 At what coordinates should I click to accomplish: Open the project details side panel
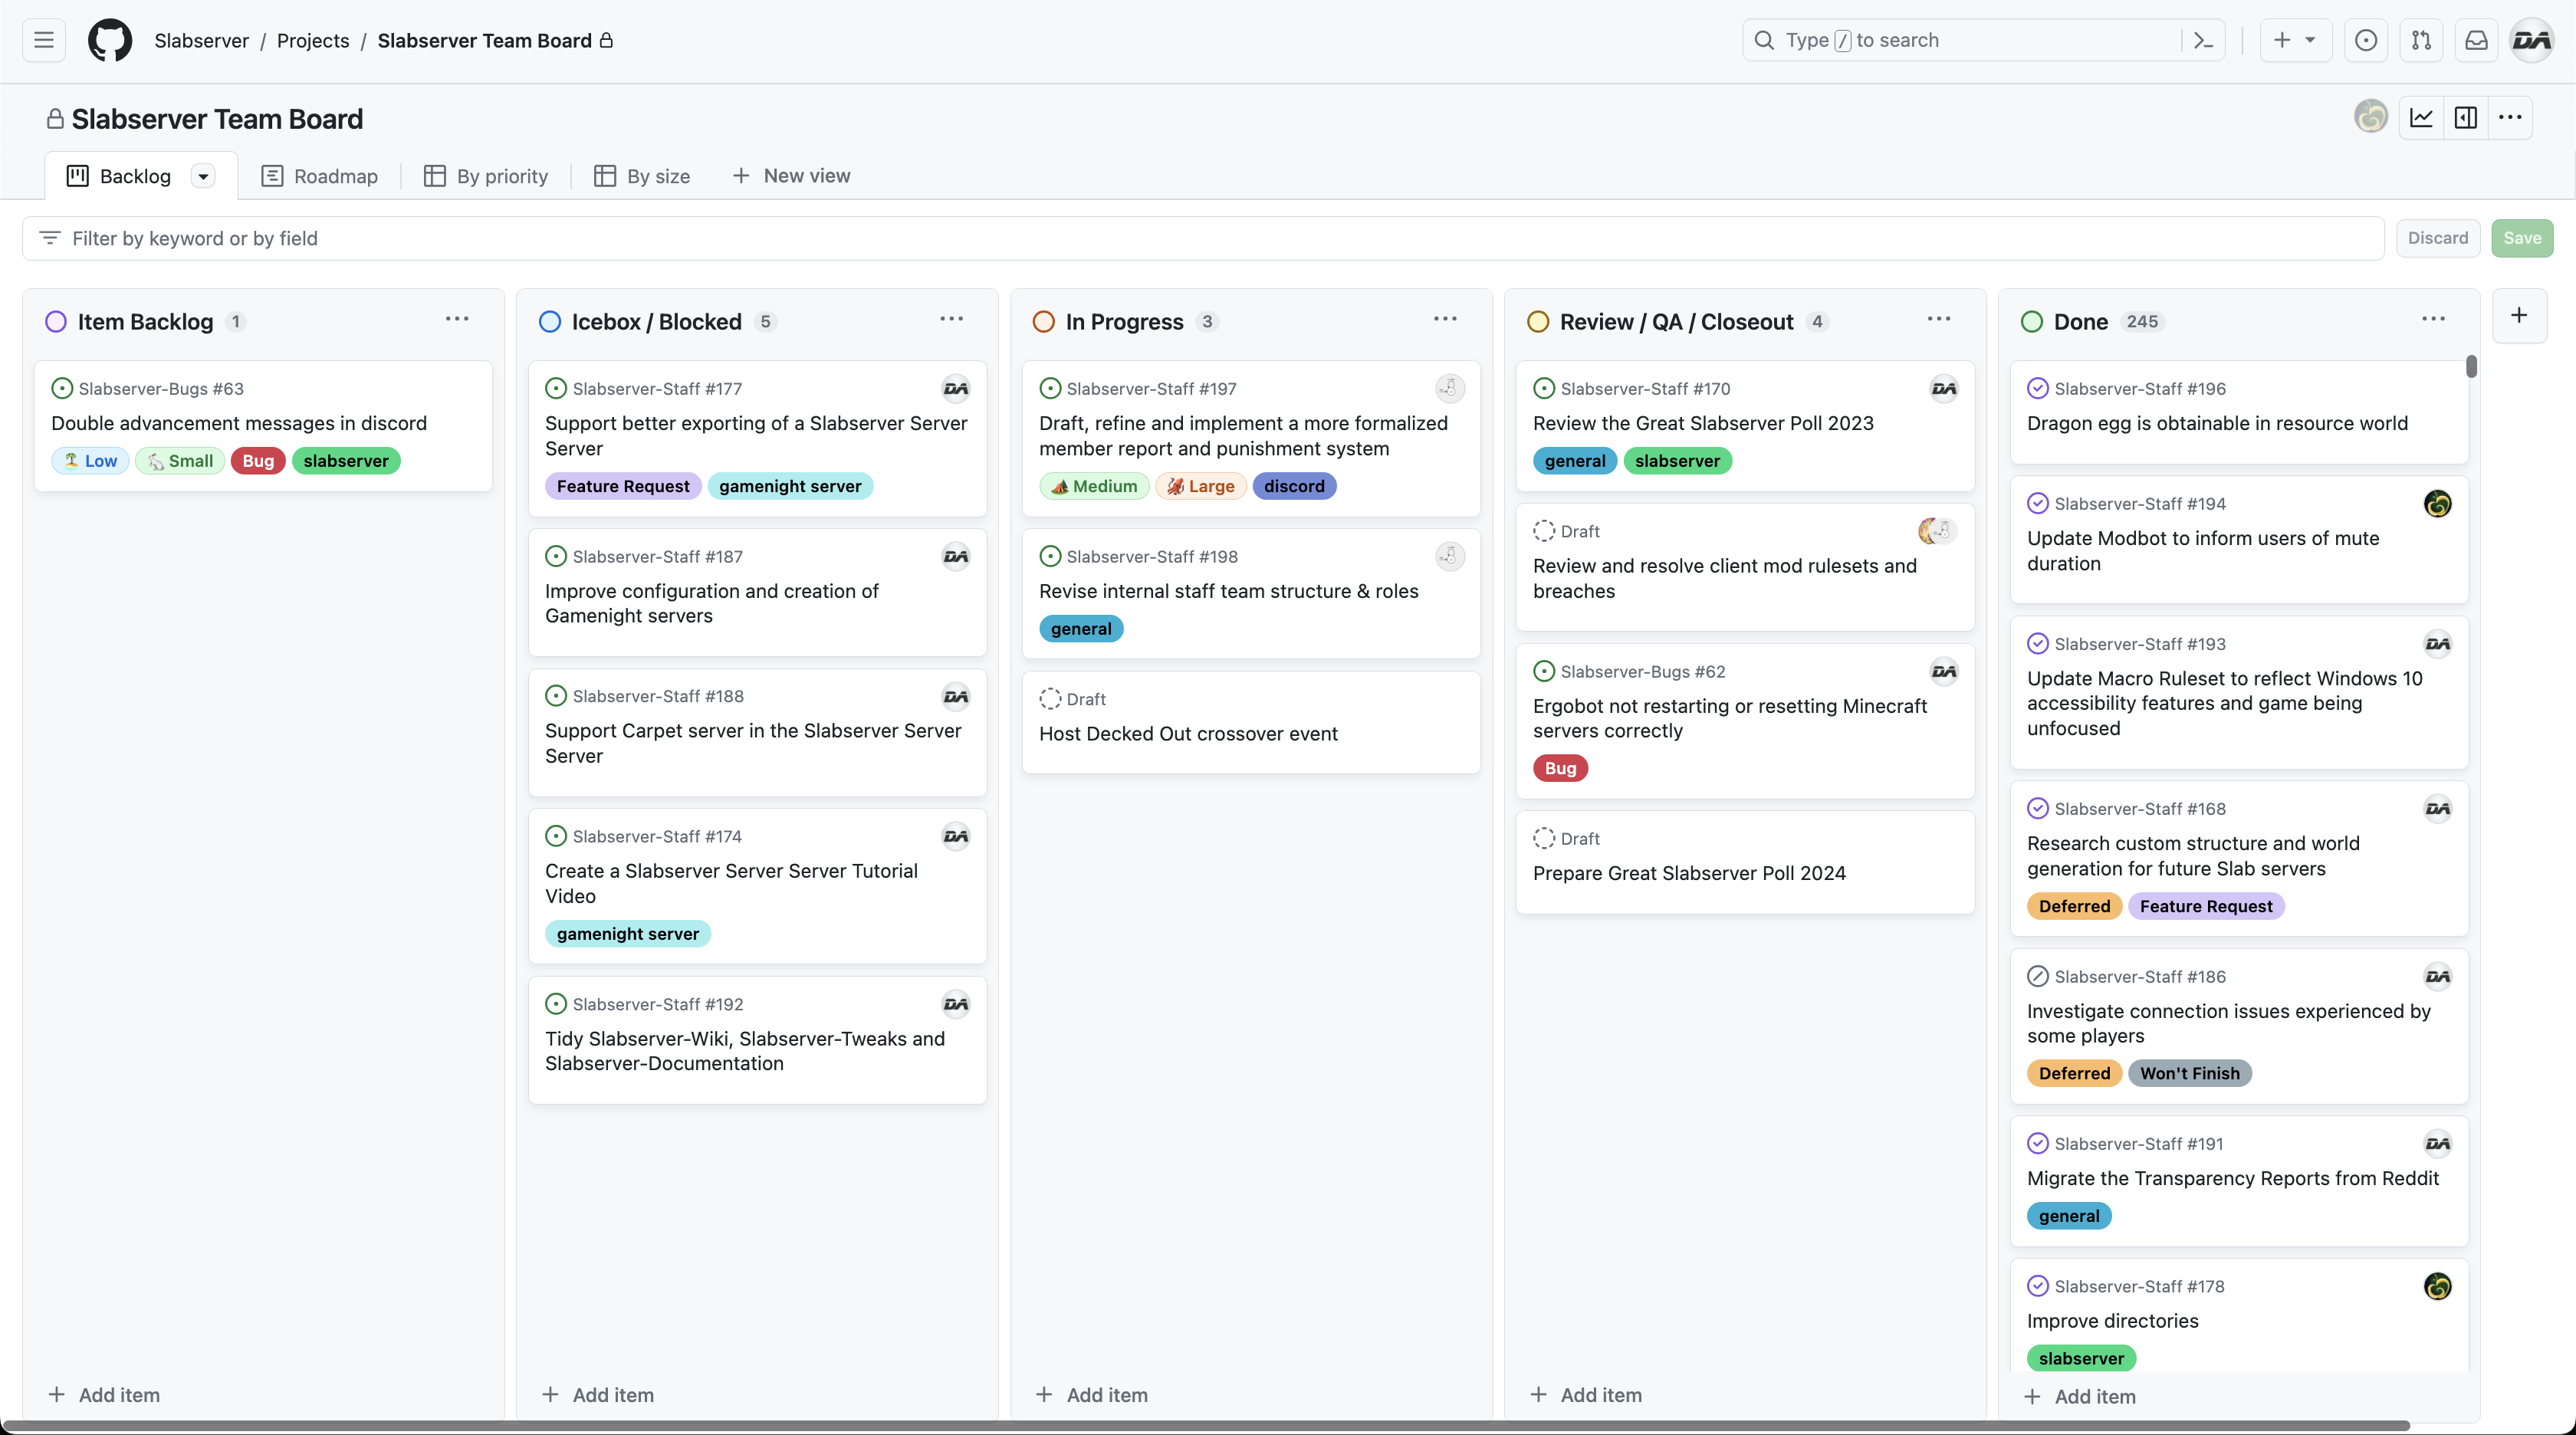pyautogui.click(x=2466, y=118)
